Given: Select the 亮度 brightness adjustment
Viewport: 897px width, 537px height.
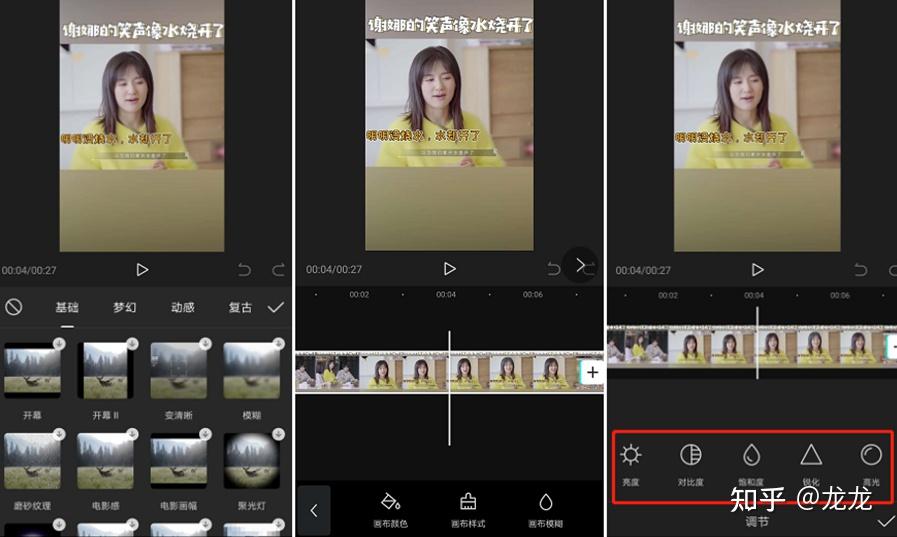Looking at the screenshot, I should click(630, 465).
